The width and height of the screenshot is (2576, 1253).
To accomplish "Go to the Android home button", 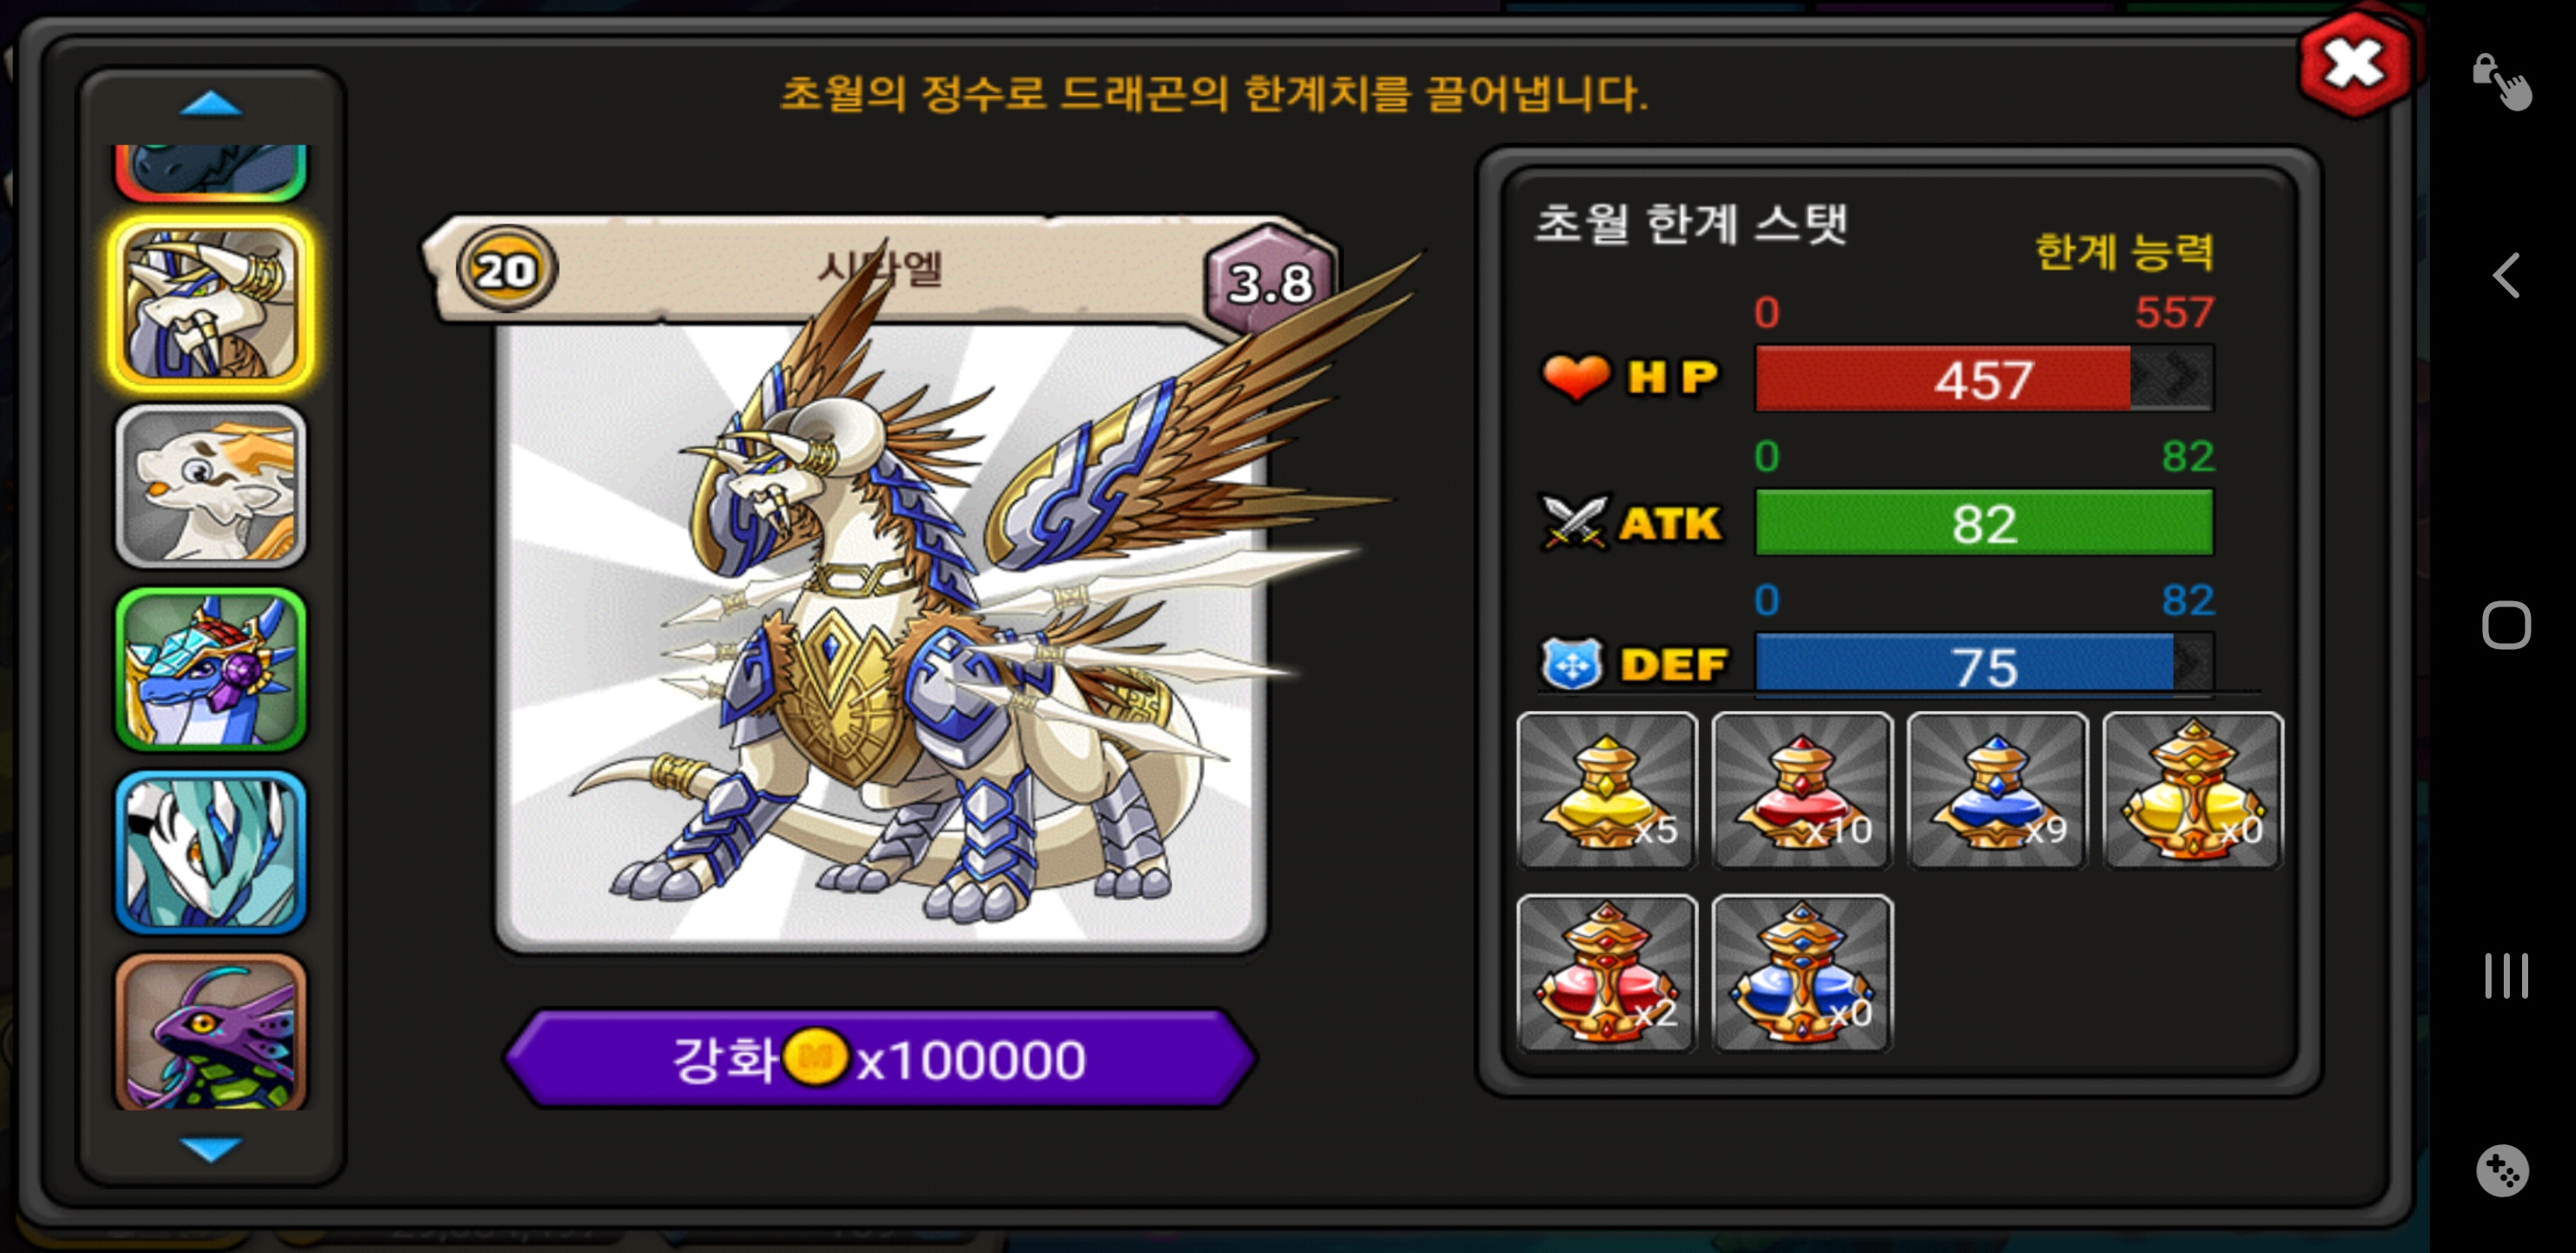I will [x=2506, y=626].
